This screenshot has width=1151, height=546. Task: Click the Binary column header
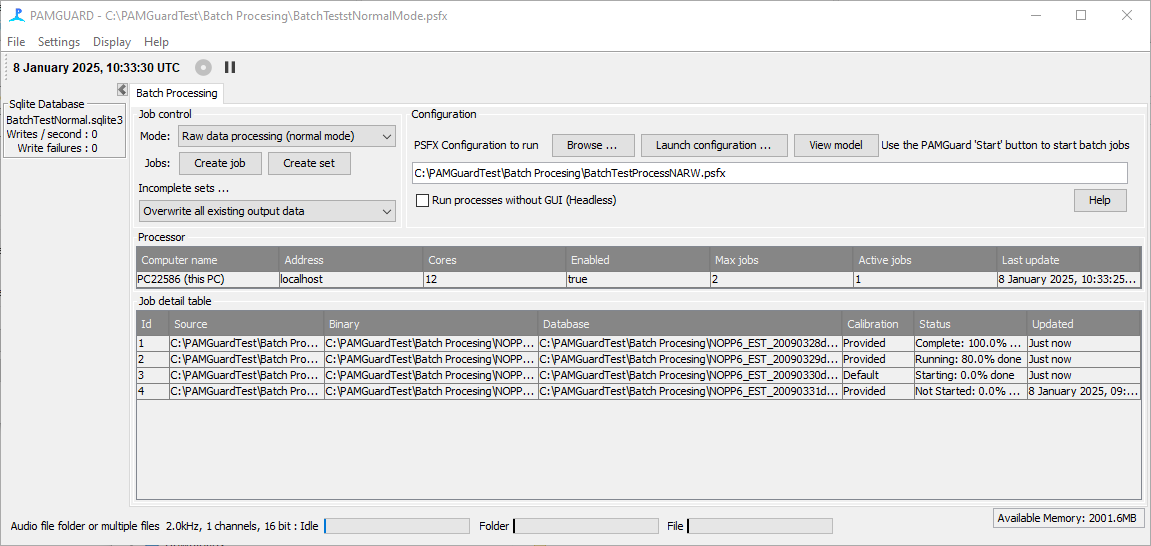pos(431,324)
